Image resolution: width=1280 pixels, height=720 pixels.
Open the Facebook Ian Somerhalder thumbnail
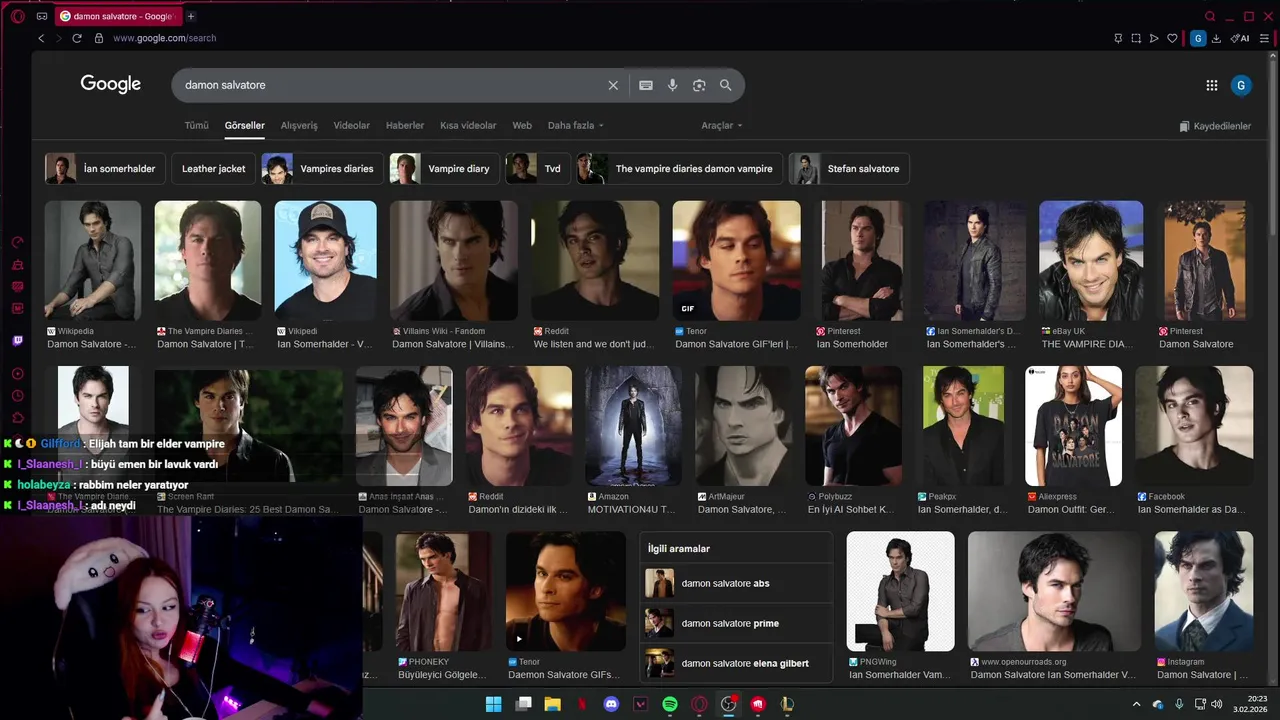tap(1194, 426)
